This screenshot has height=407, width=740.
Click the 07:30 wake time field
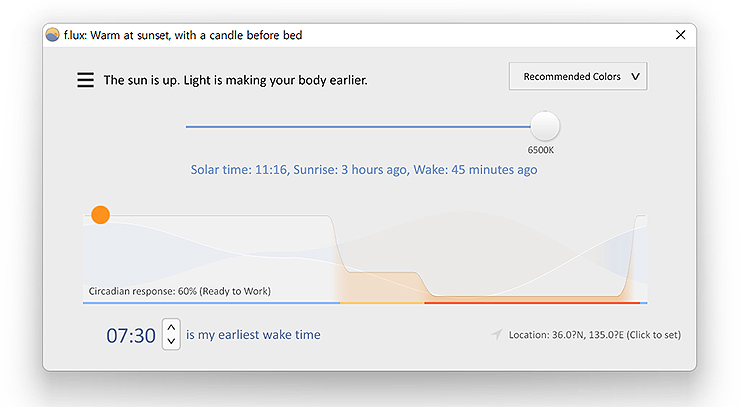coord(131,335)
